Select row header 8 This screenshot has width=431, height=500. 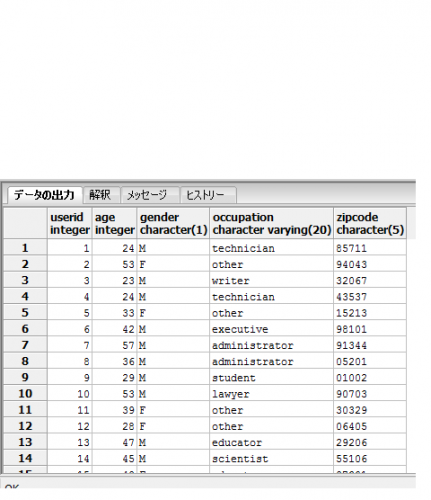click(25, 361)
